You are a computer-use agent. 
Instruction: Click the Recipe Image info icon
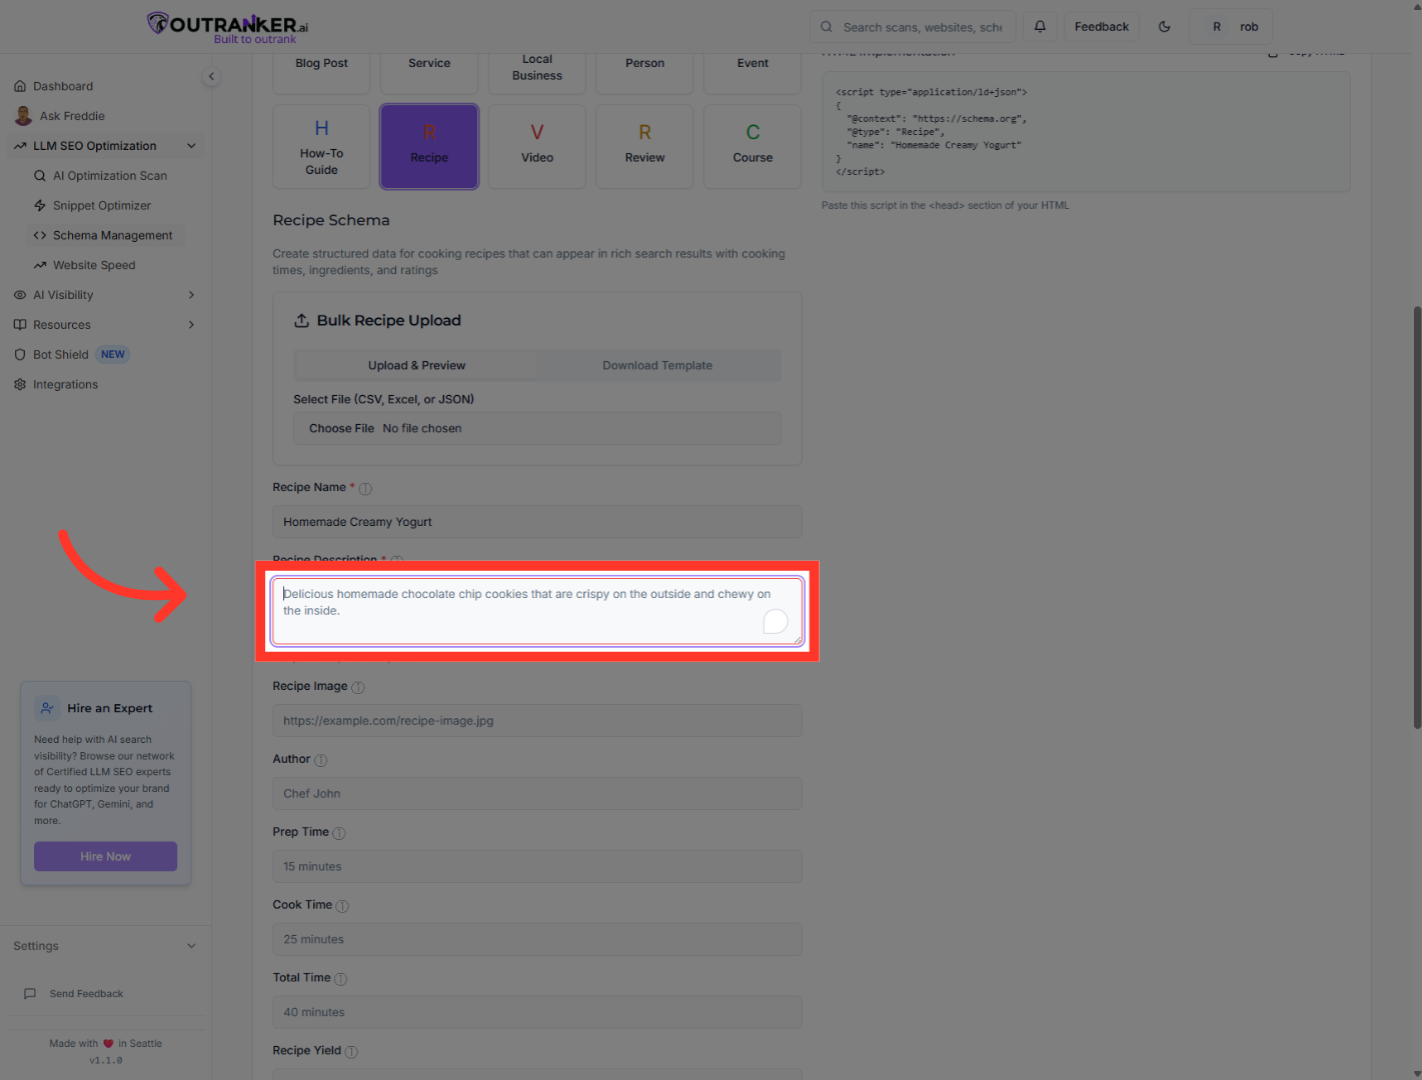(x=358, y=688)
